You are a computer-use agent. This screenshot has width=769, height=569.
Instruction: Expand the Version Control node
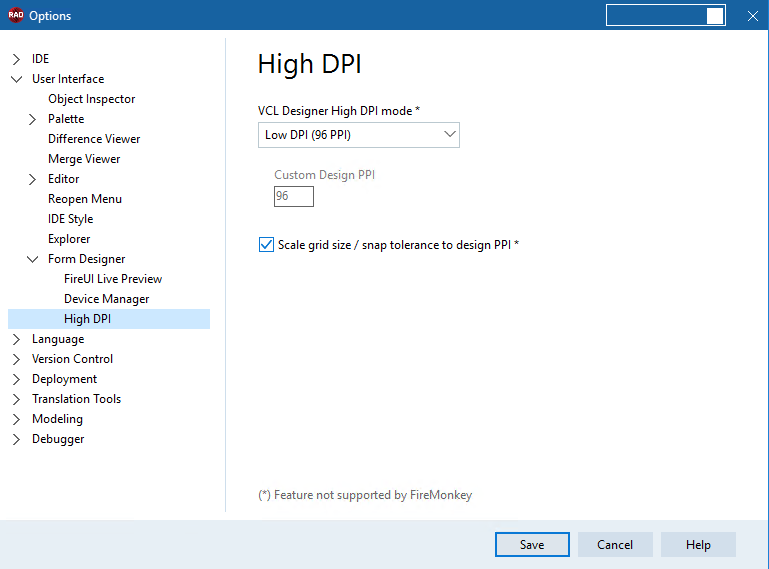tap(16, 360)
